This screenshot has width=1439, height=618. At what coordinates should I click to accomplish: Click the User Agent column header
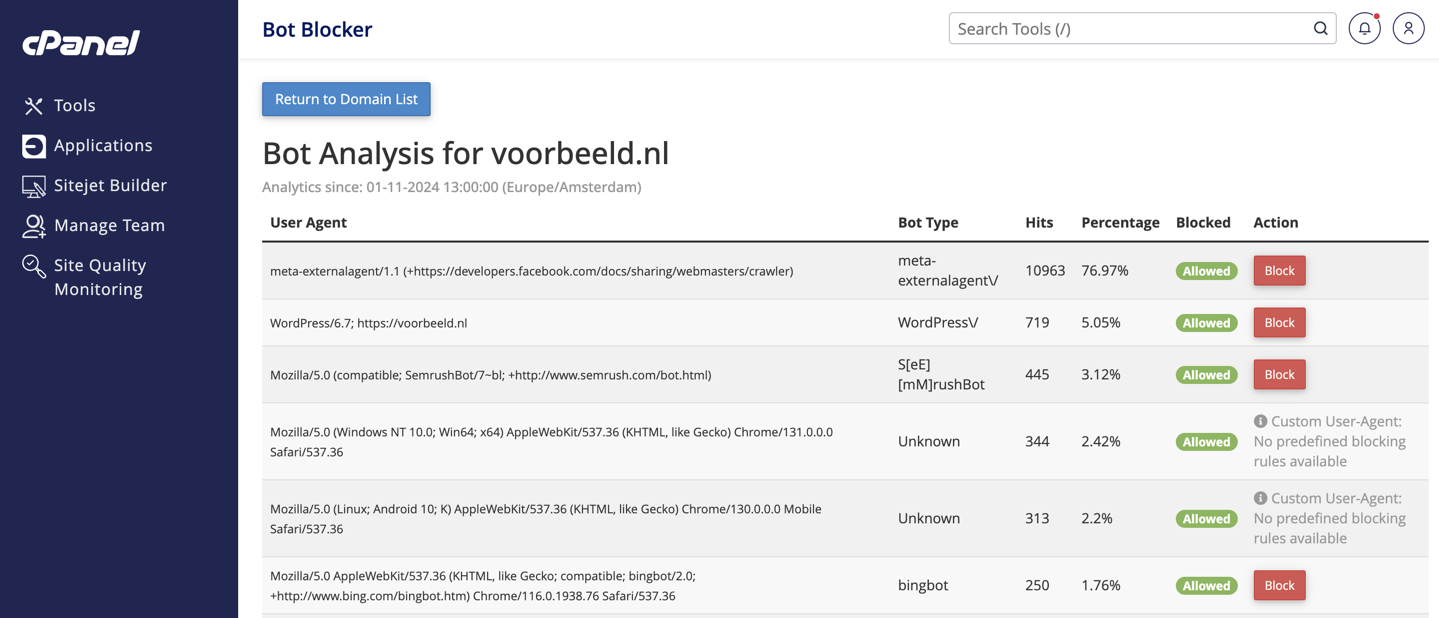[x=308, y=222]
